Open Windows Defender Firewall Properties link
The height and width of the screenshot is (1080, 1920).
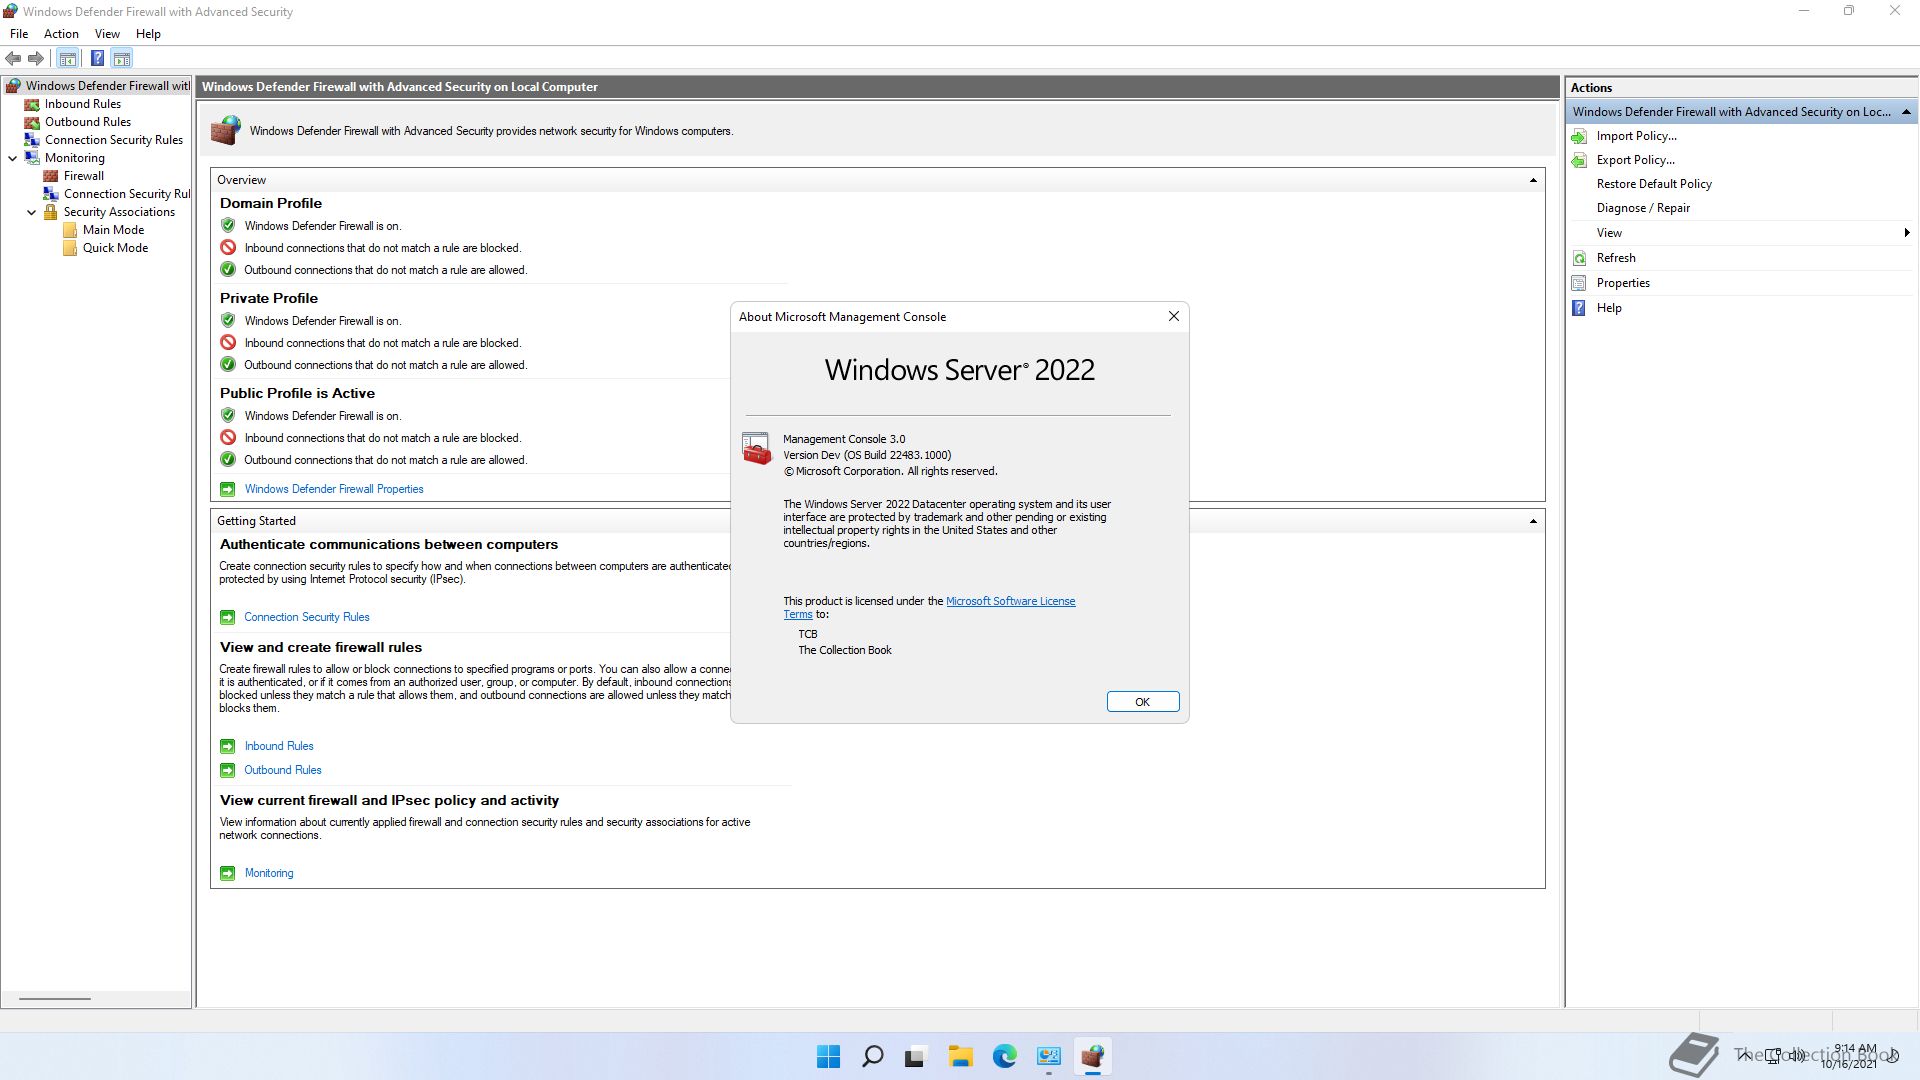334,489
